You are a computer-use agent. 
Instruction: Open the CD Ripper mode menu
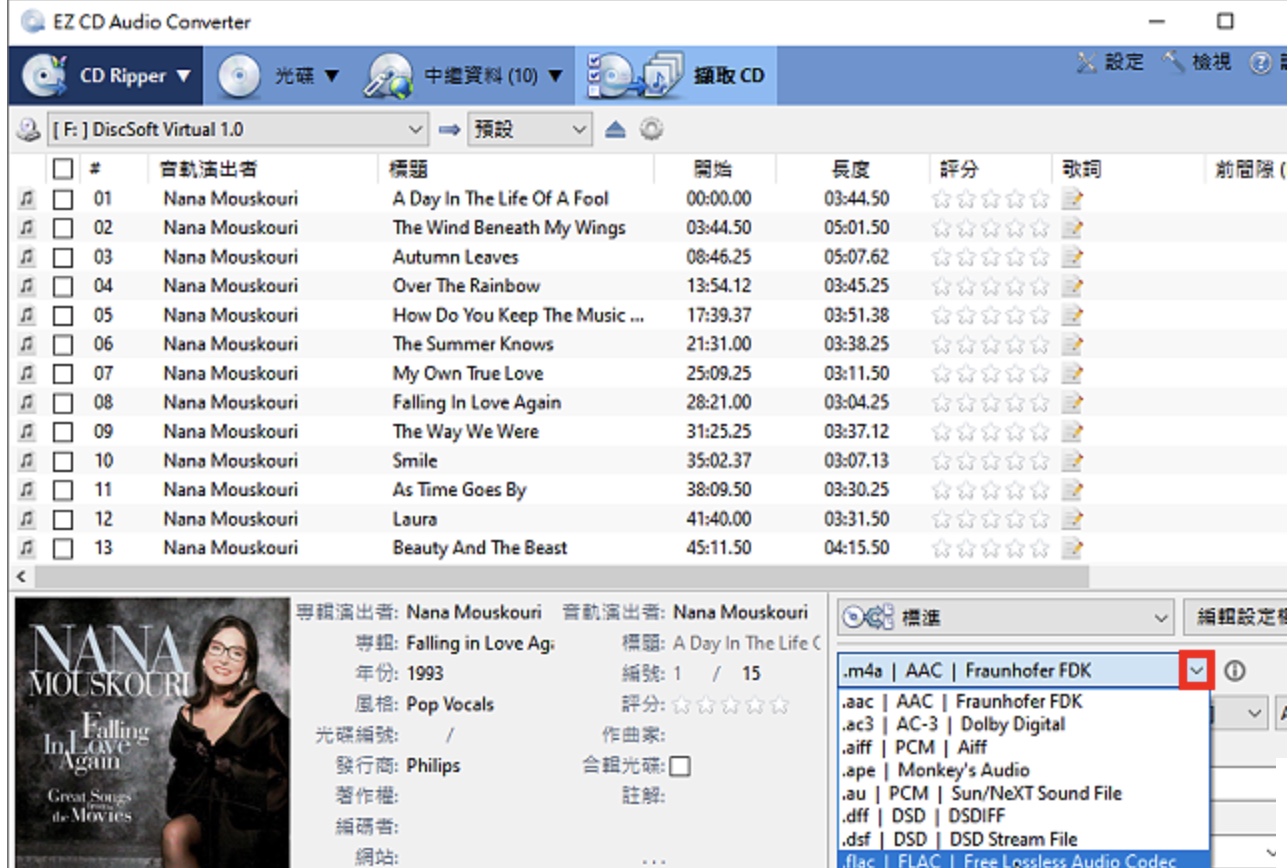point(105,75)
